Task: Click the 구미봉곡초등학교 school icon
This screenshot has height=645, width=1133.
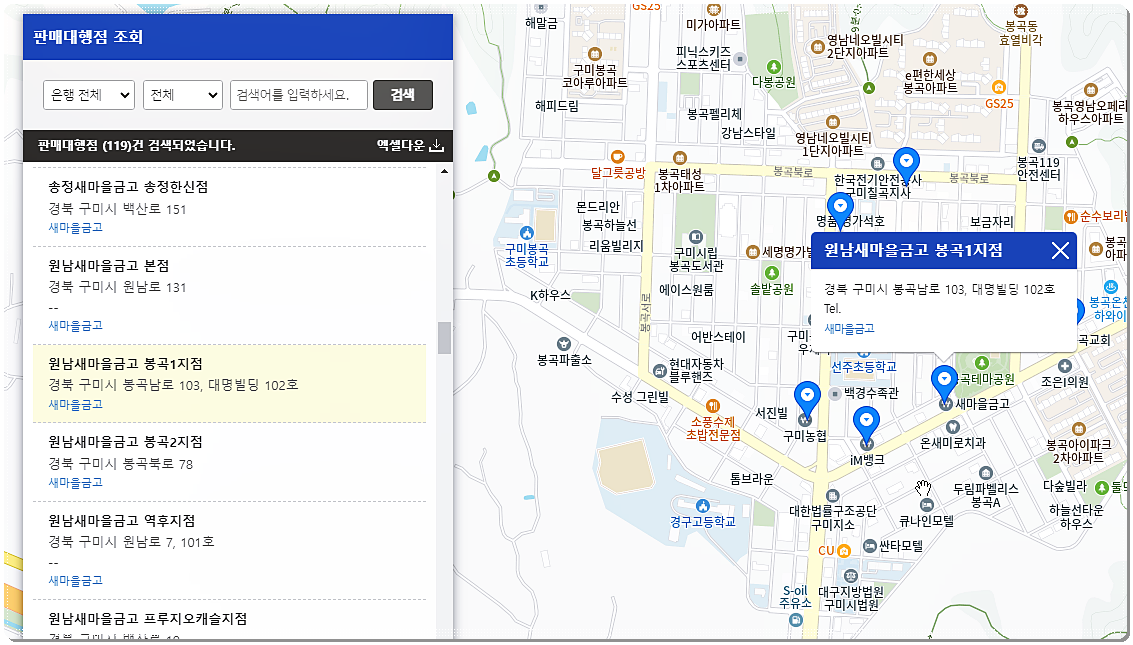Action: (527, 233)
